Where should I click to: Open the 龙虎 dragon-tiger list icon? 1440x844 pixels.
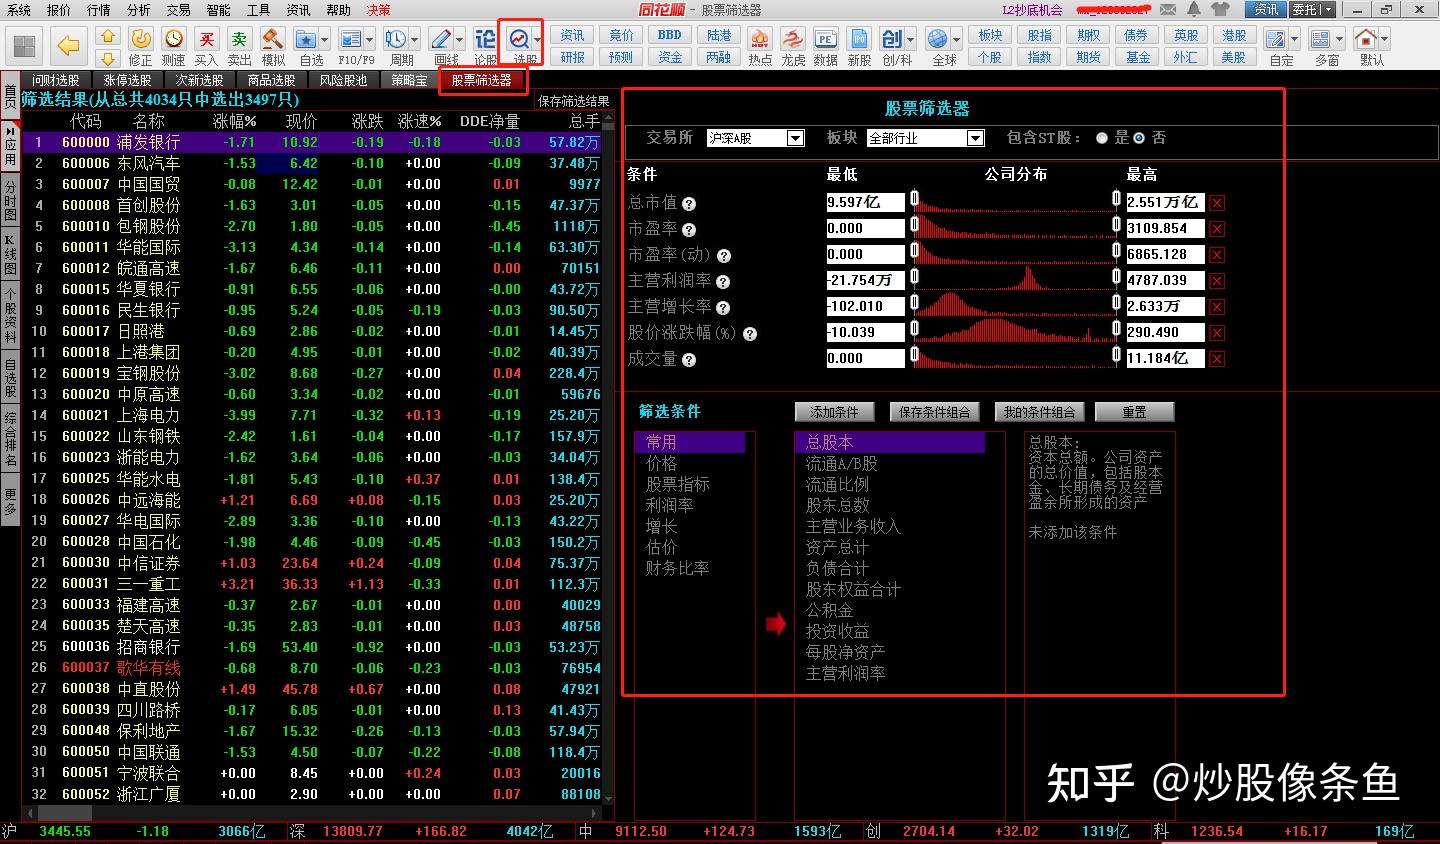(793, 39)
